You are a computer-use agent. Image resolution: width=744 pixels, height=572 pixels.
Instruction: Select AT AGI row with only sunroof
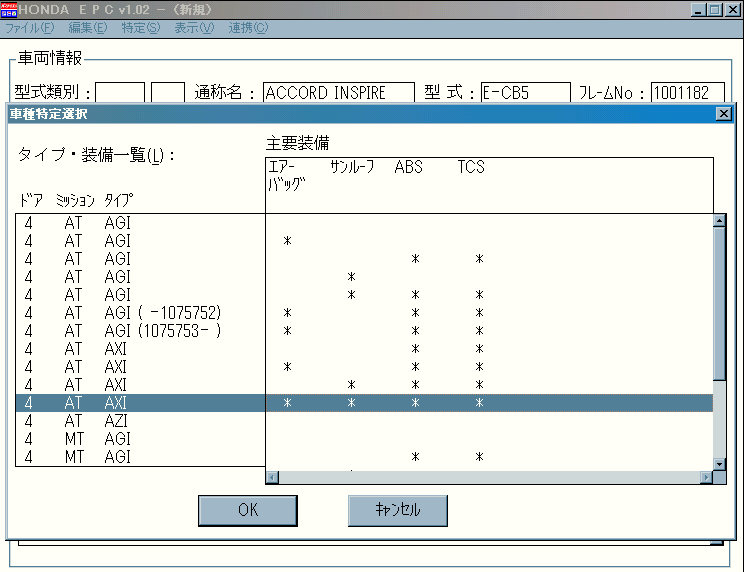pyautogui.click(x=364, y=277)
